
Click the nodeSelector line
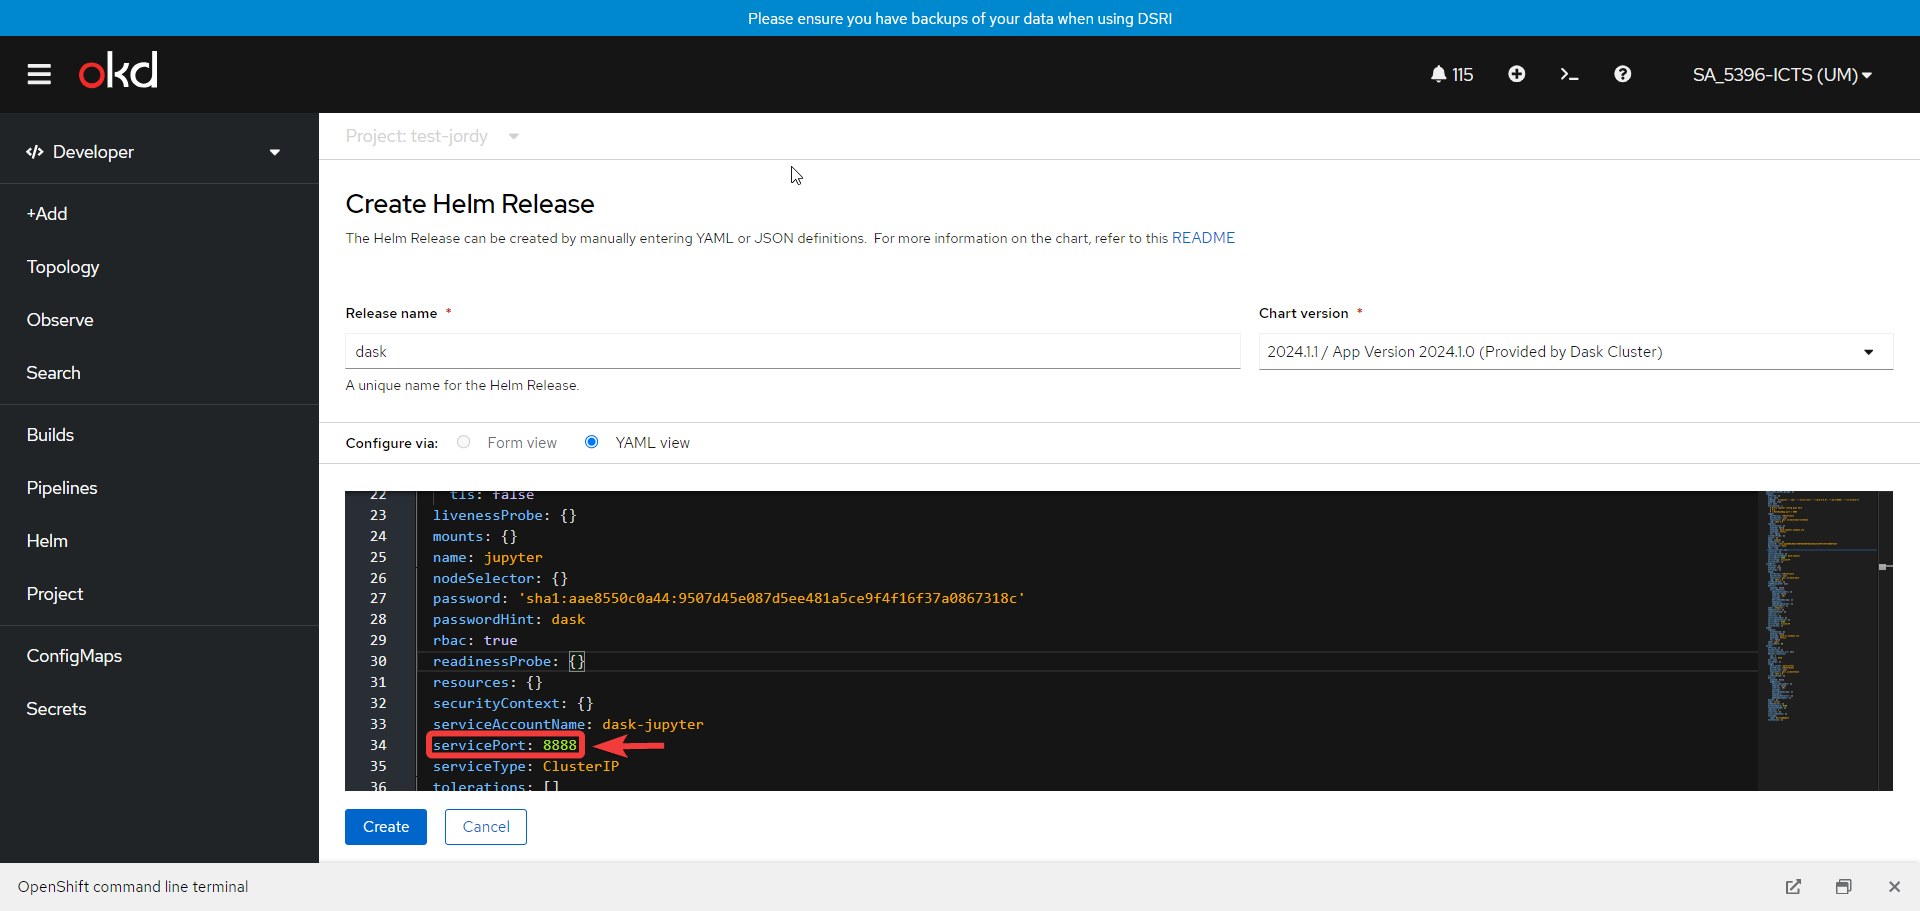click(x=500, y=578)
